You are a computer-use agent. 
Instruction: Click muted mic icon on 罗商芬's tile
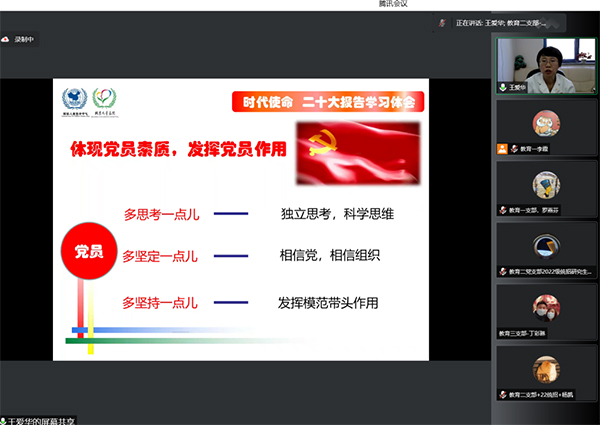point(503,210)
